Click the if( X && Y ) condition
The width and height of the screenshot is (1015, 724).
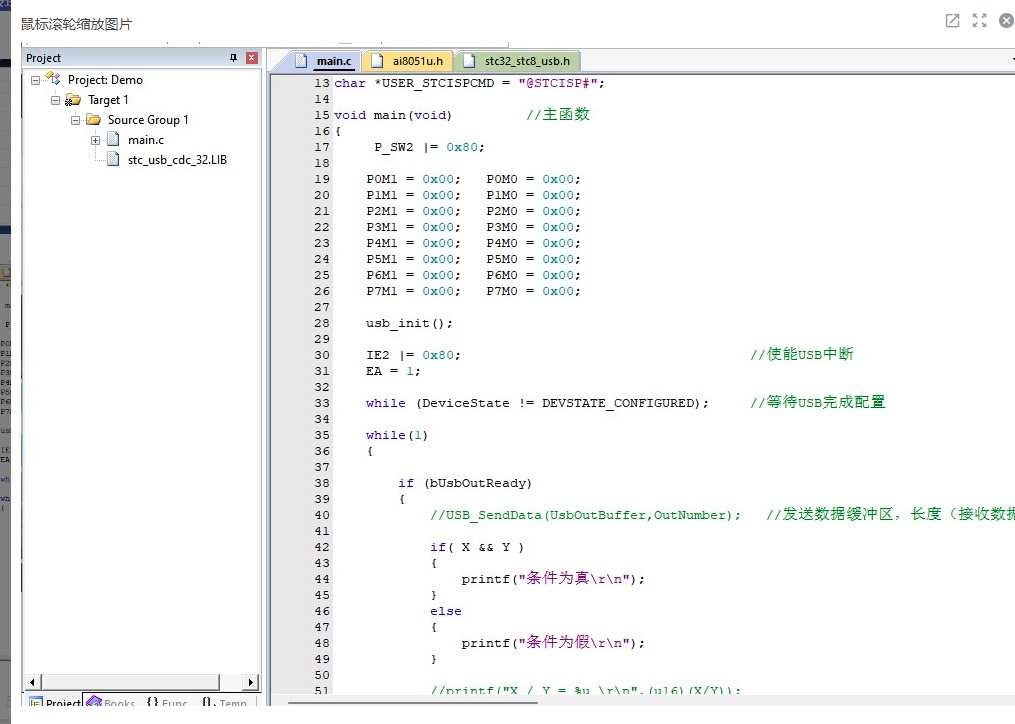tap(477, 547)
